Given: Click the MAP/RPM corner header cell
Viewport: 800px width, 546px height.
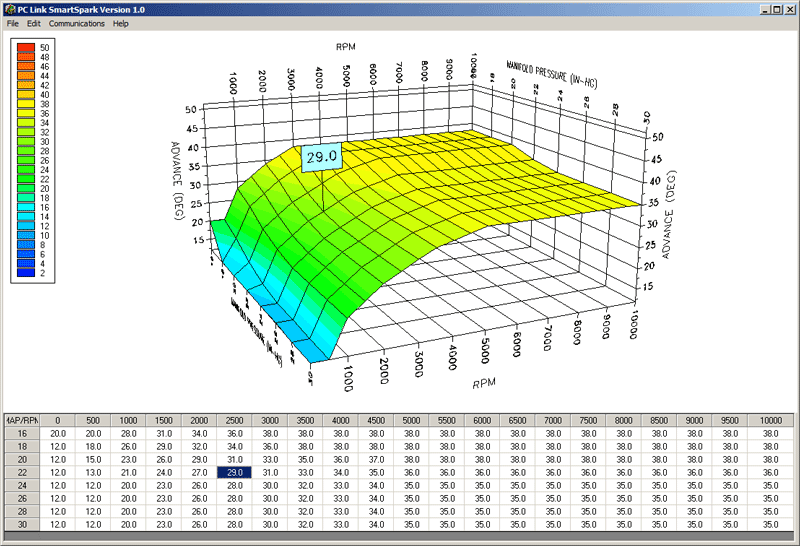Looking at the screenshot, I should coord(21,420).
